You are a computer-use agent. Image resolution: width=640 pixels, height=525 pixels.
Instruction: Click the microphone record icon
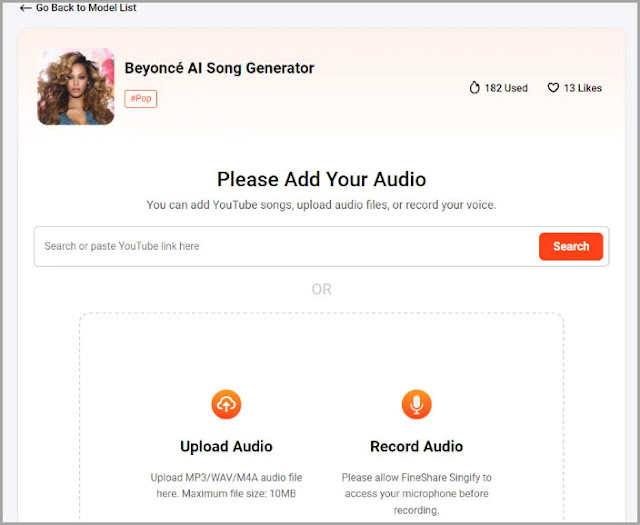(x=416, y=405)
